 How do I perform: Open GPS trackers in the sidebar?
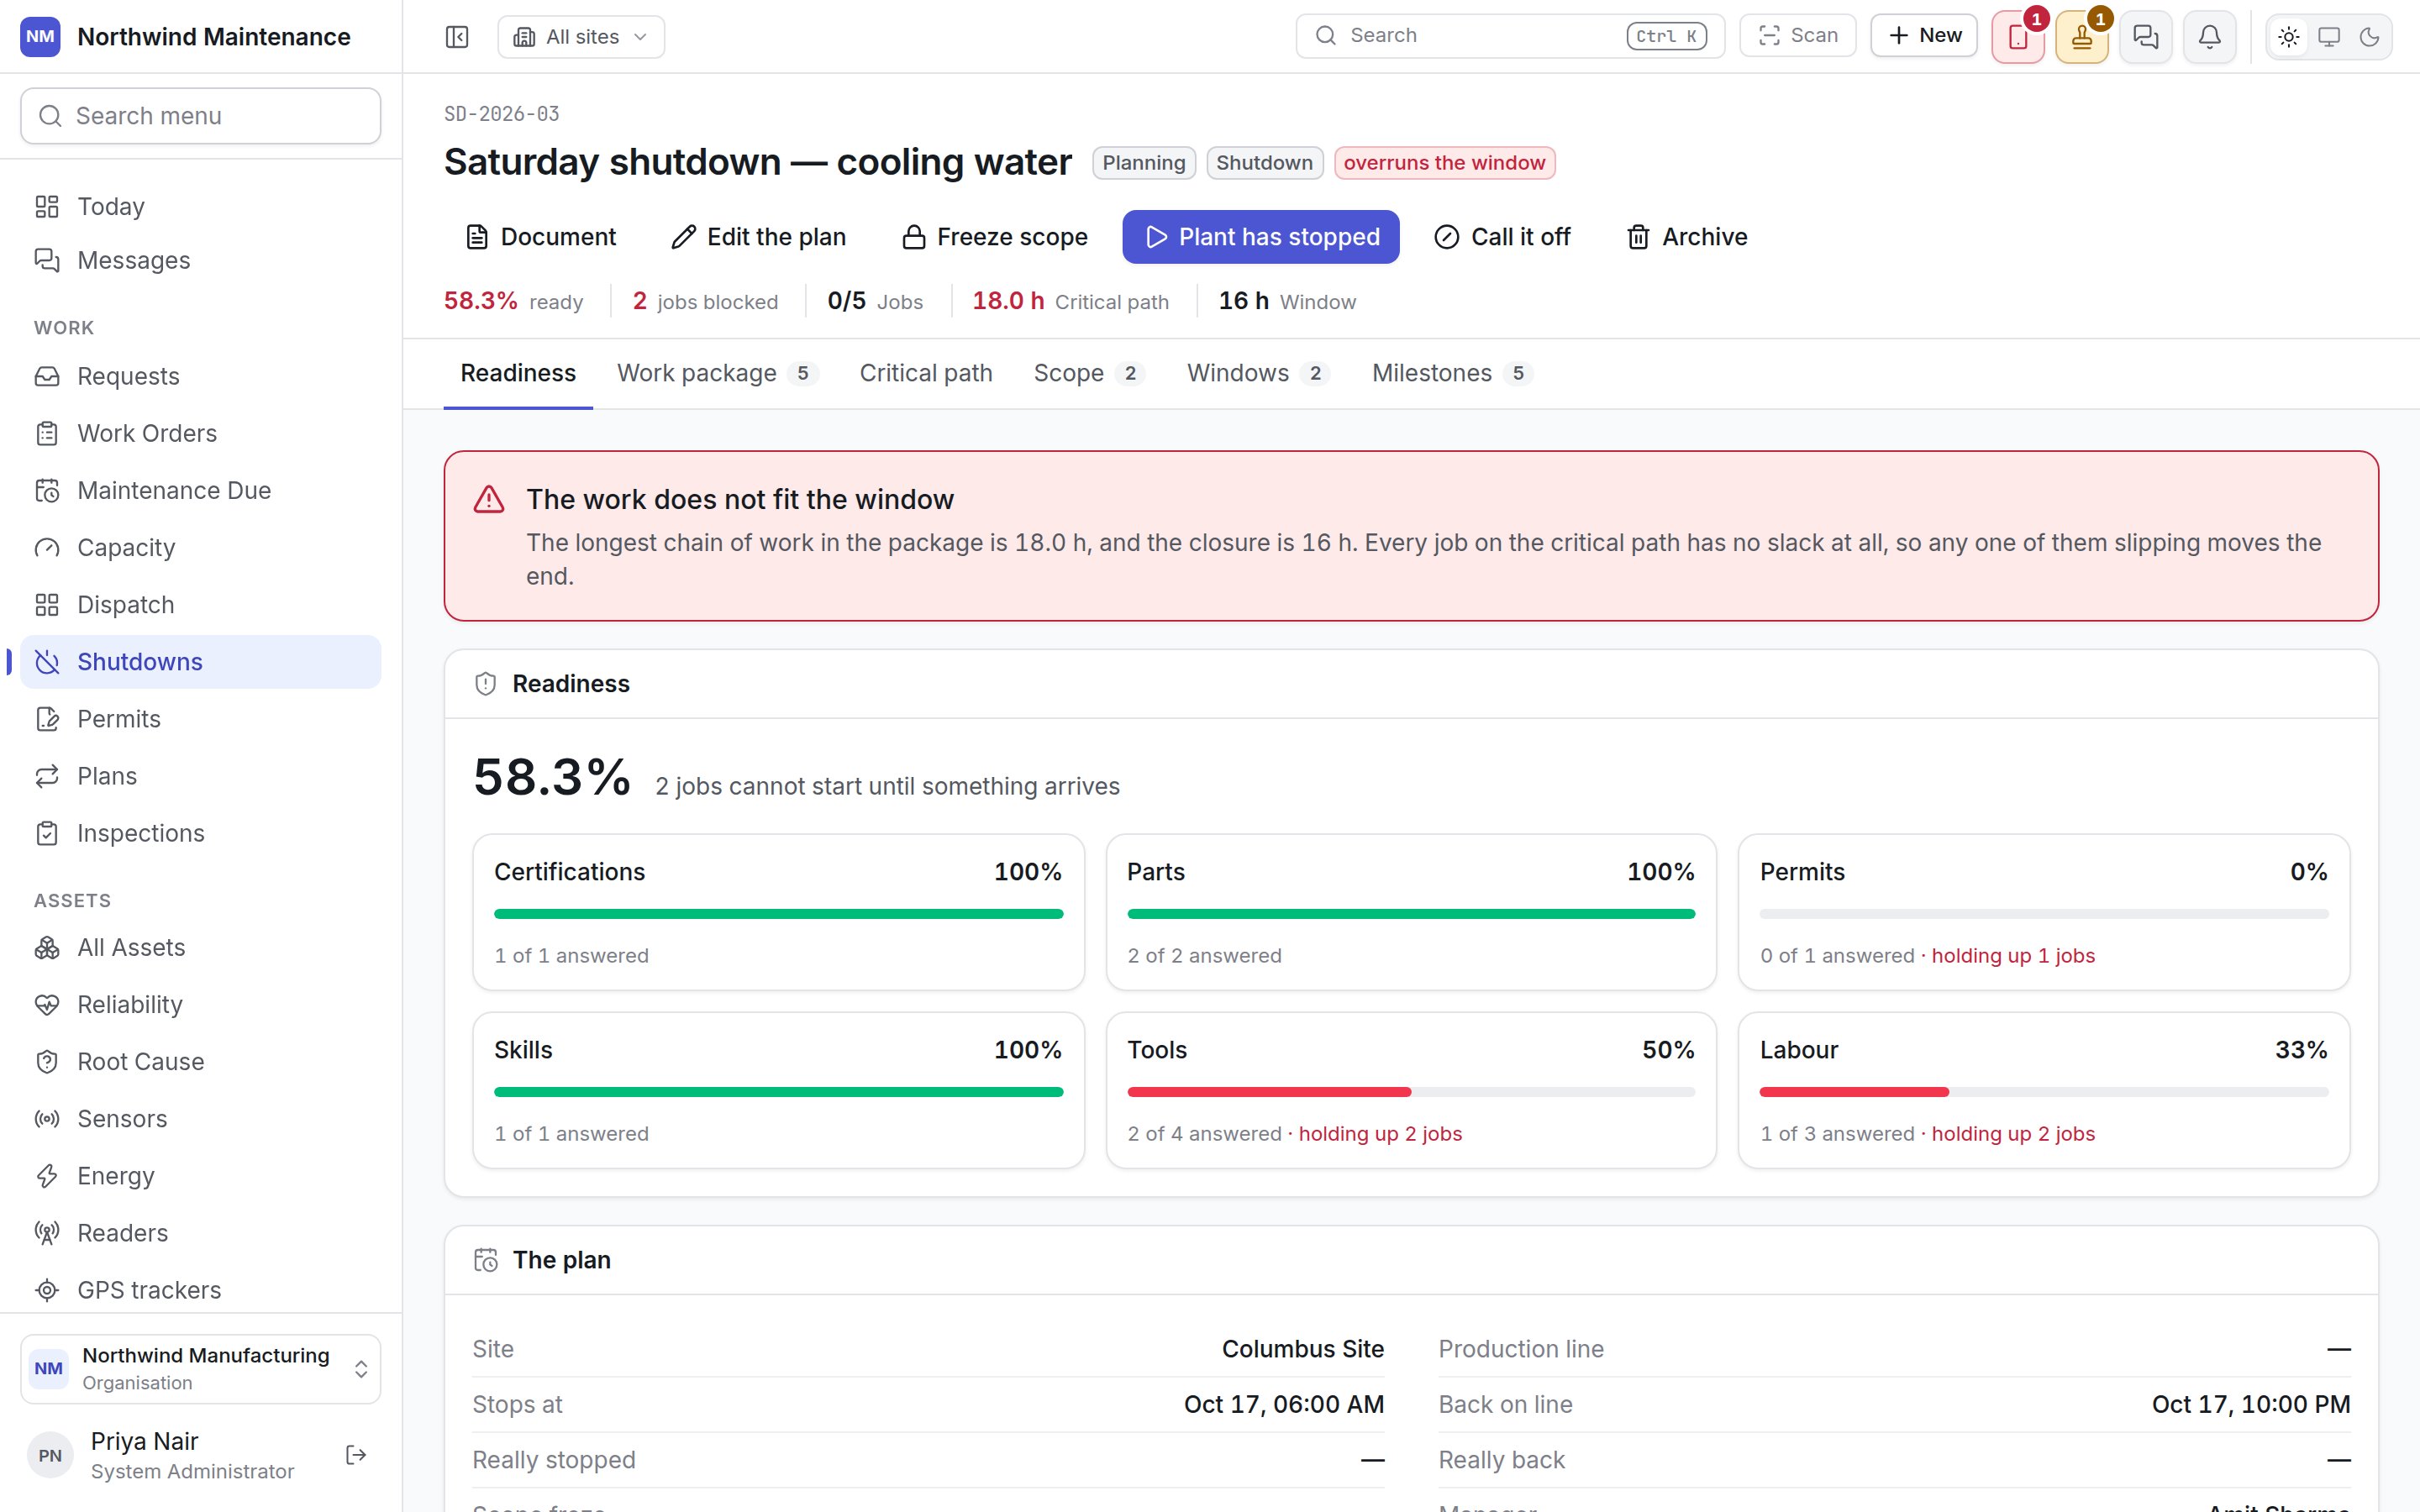[200, 1290]
